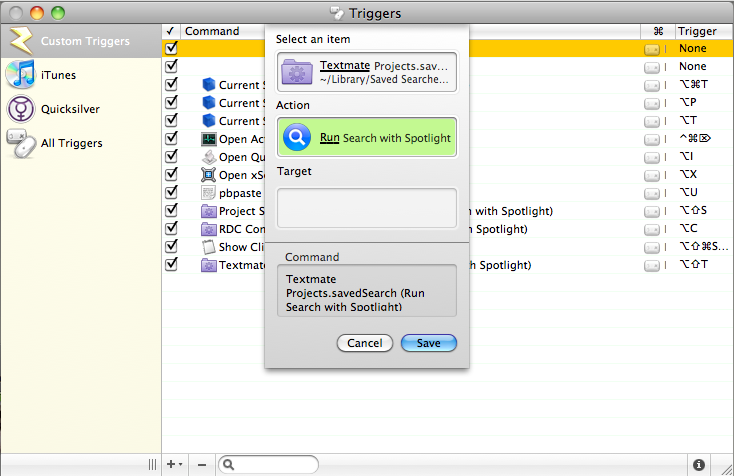Select Custom Triggers in the sidebar
The image size is (734, 476).
pyautogui.click(x=81, y=41)
